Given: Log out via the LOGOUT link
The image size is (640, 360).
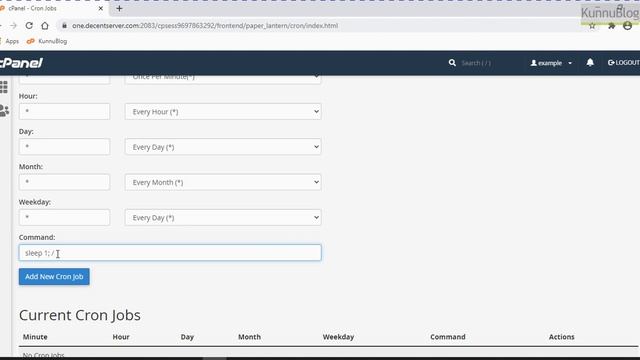Looking at the screenshot, I should pyautogui.click(x=624, y=62).
